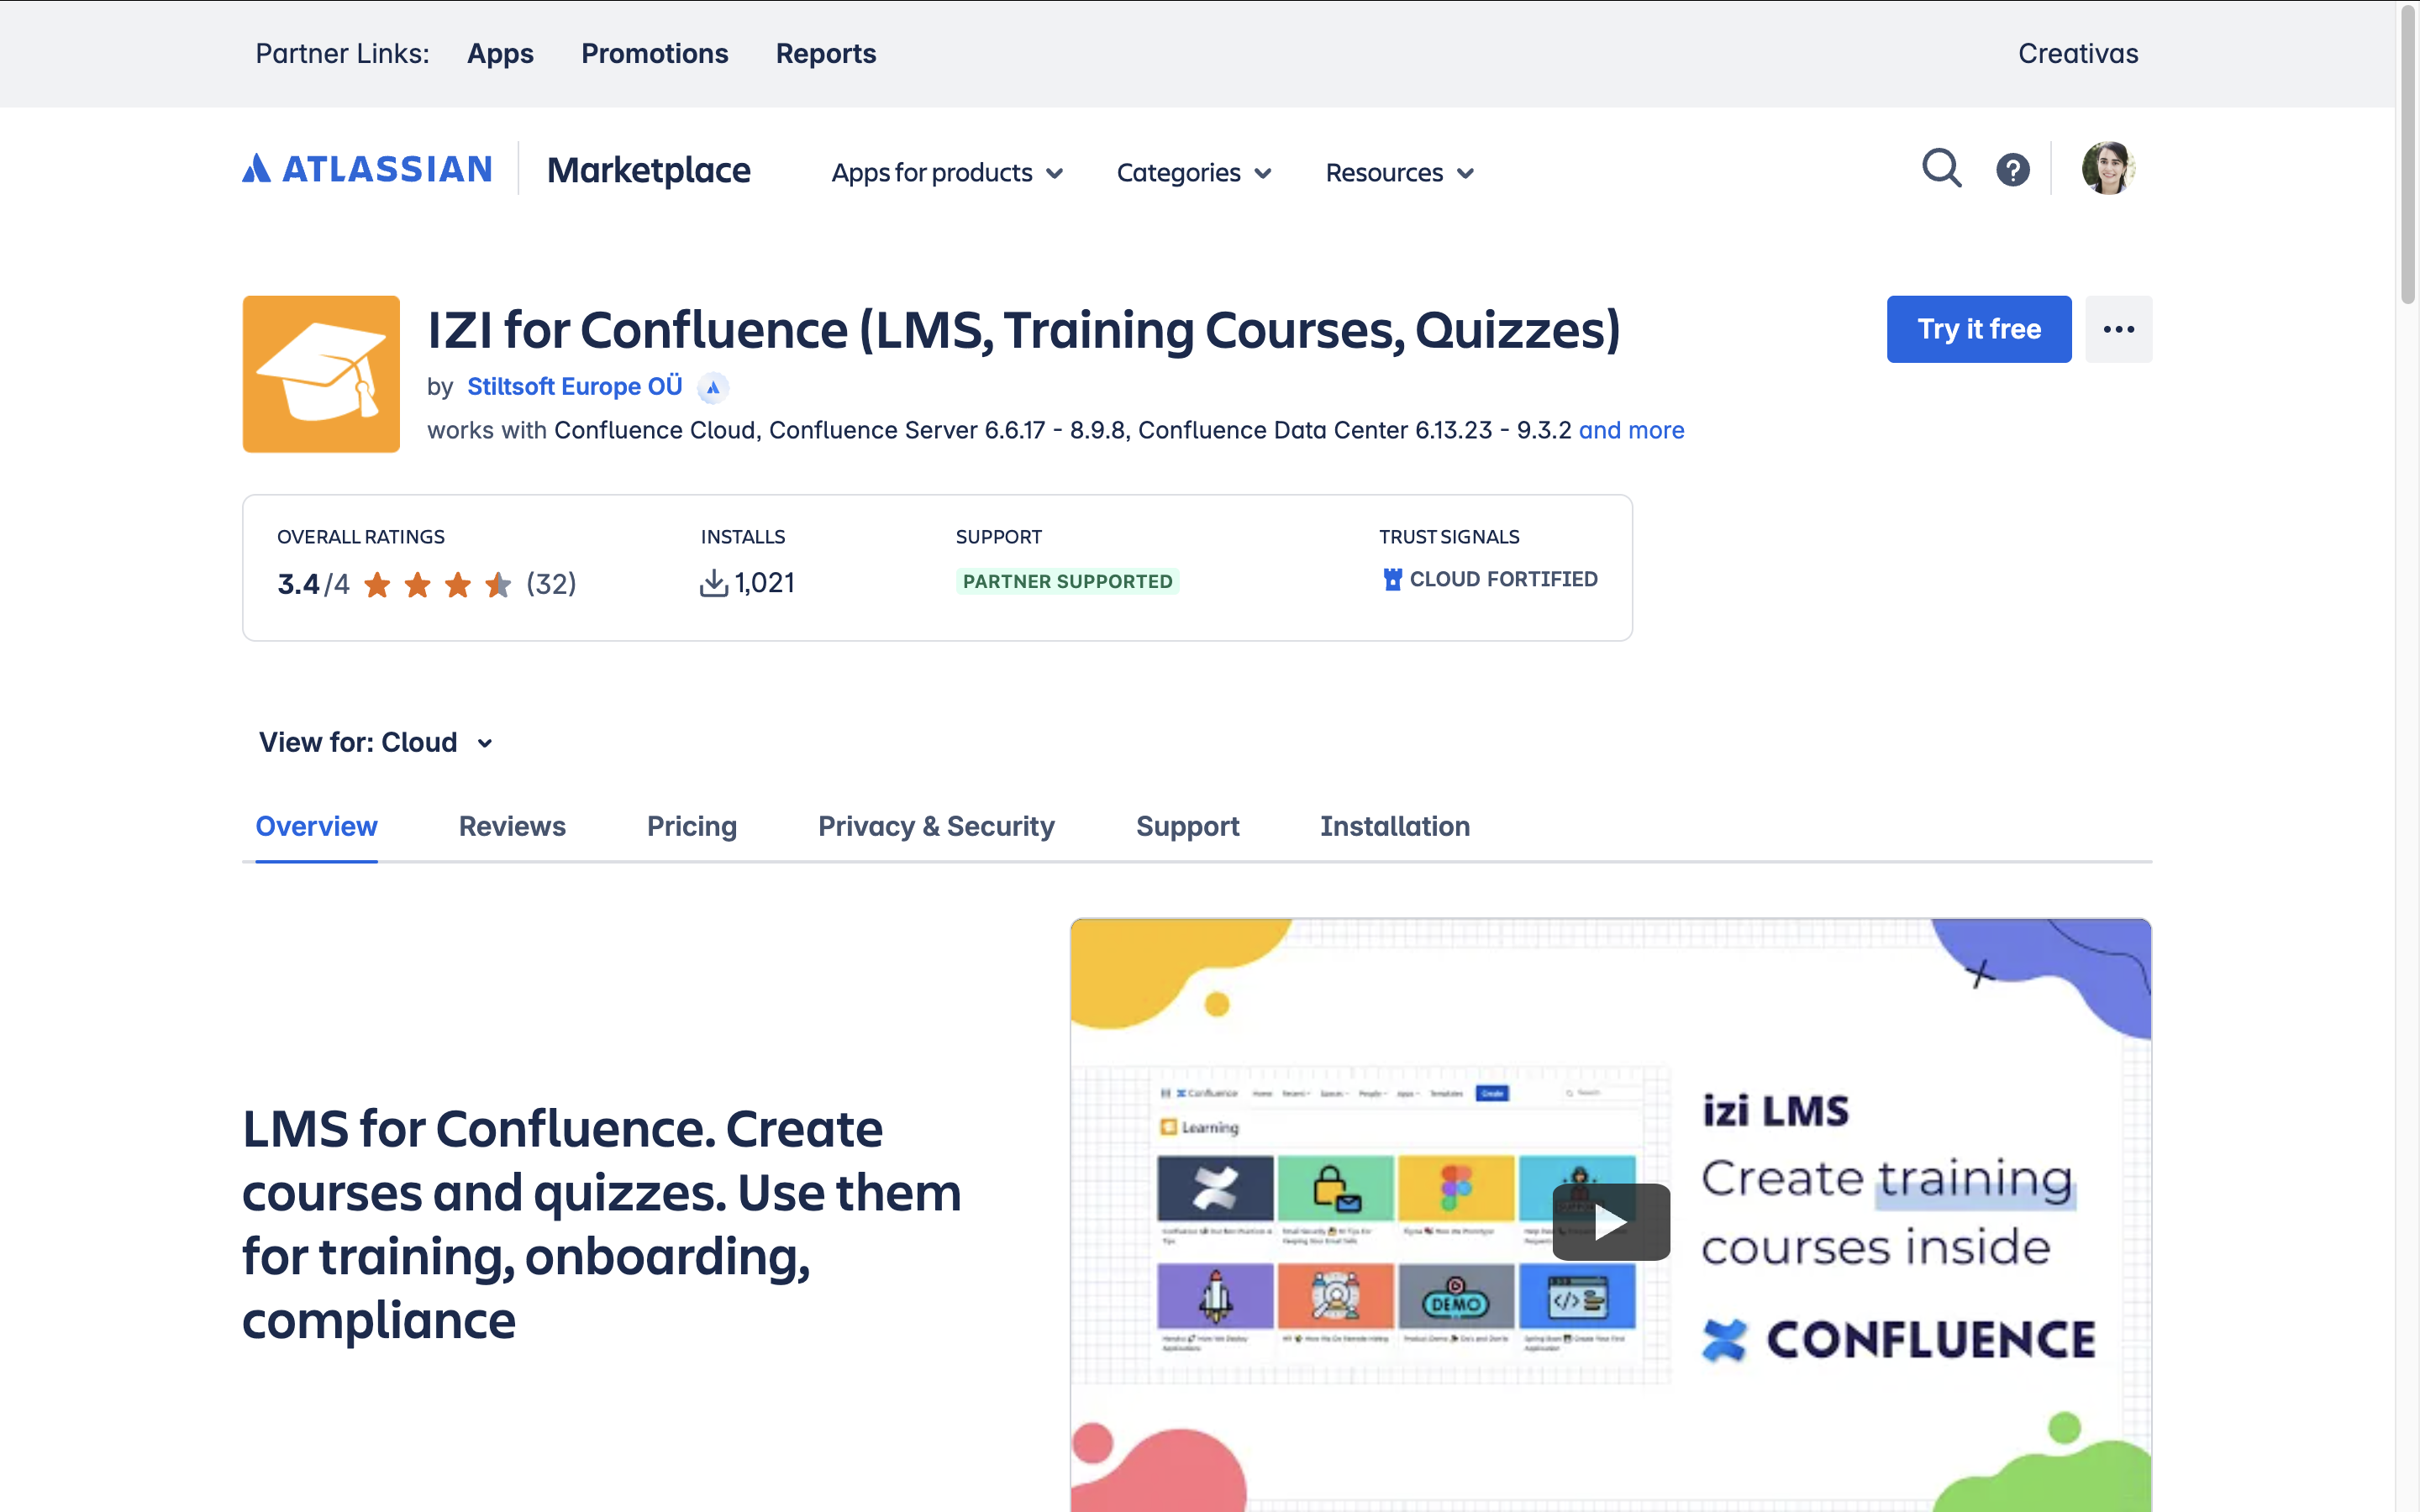Click the Try it free button
Image resolution: width=2420 pixels, height=1512 pixels.
[x=1978, y=329]
